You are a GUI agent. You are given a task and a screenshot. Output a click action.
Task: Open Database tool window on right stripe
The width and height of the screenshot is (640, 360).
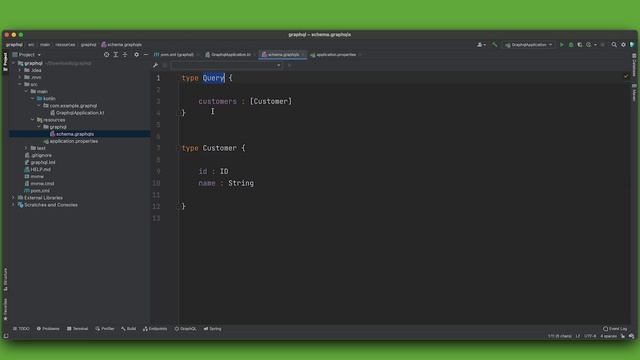(634, 65)
